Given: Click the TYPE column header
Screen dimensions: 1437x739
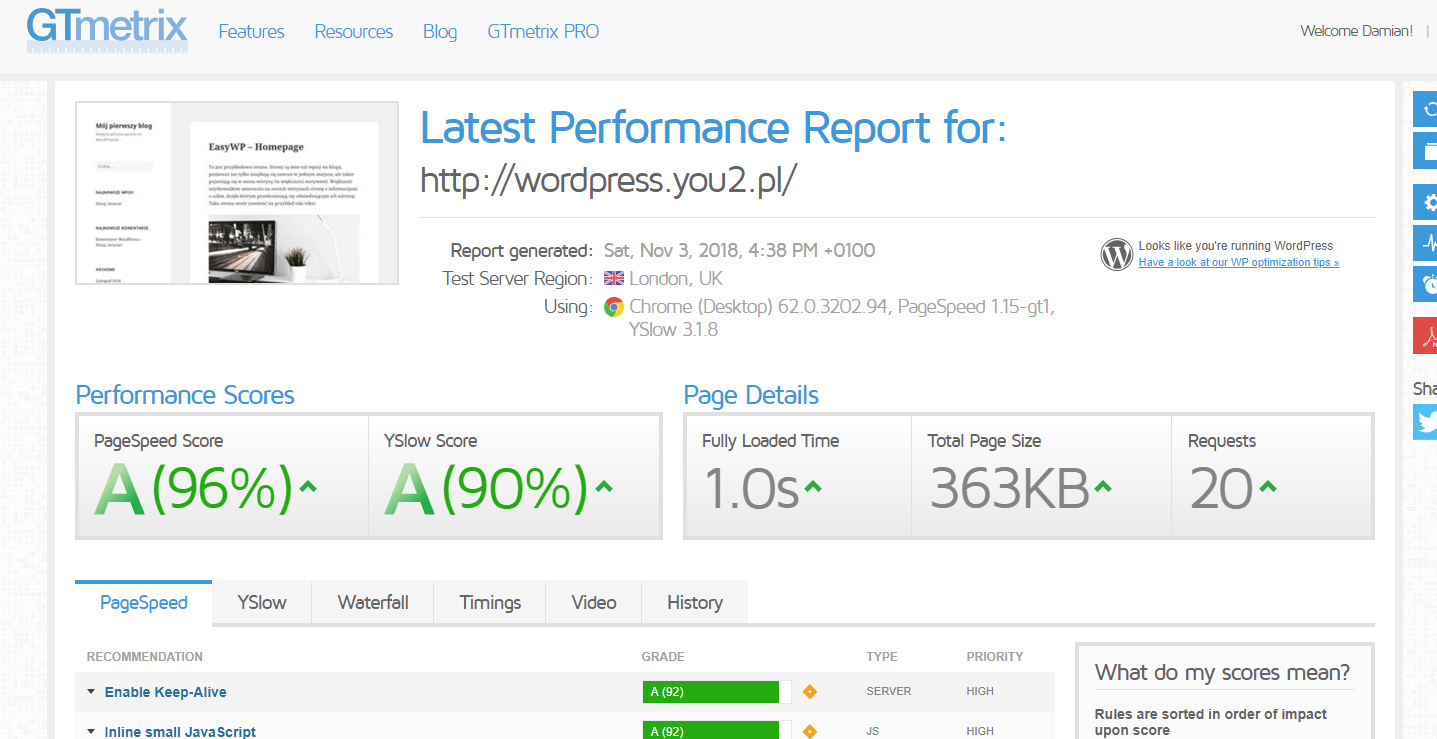Looking at the screenshot, I should (882, 657).
